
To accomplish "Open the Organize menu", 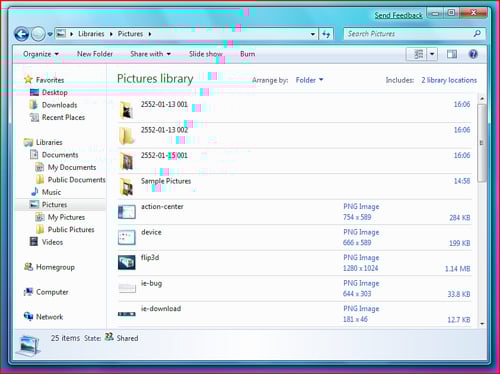I will (41, 54).
